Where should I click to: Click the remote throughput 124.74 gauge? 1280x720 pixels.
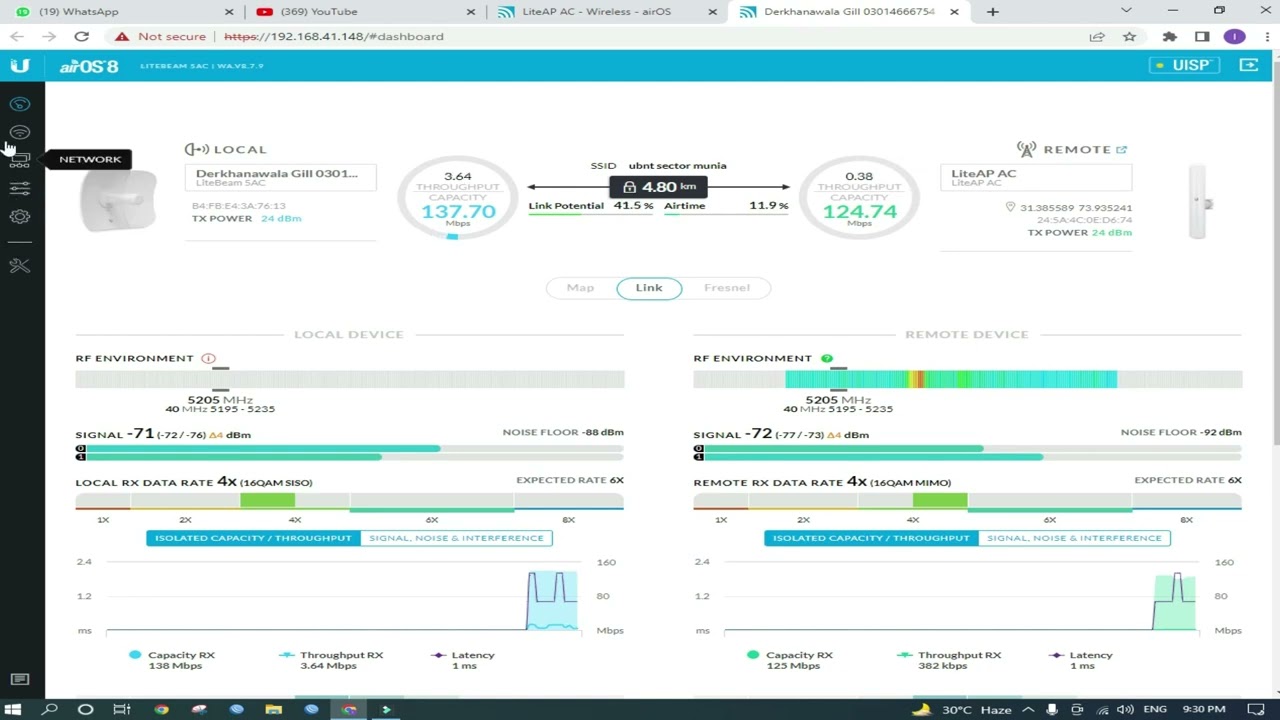(x=859, y=200)
